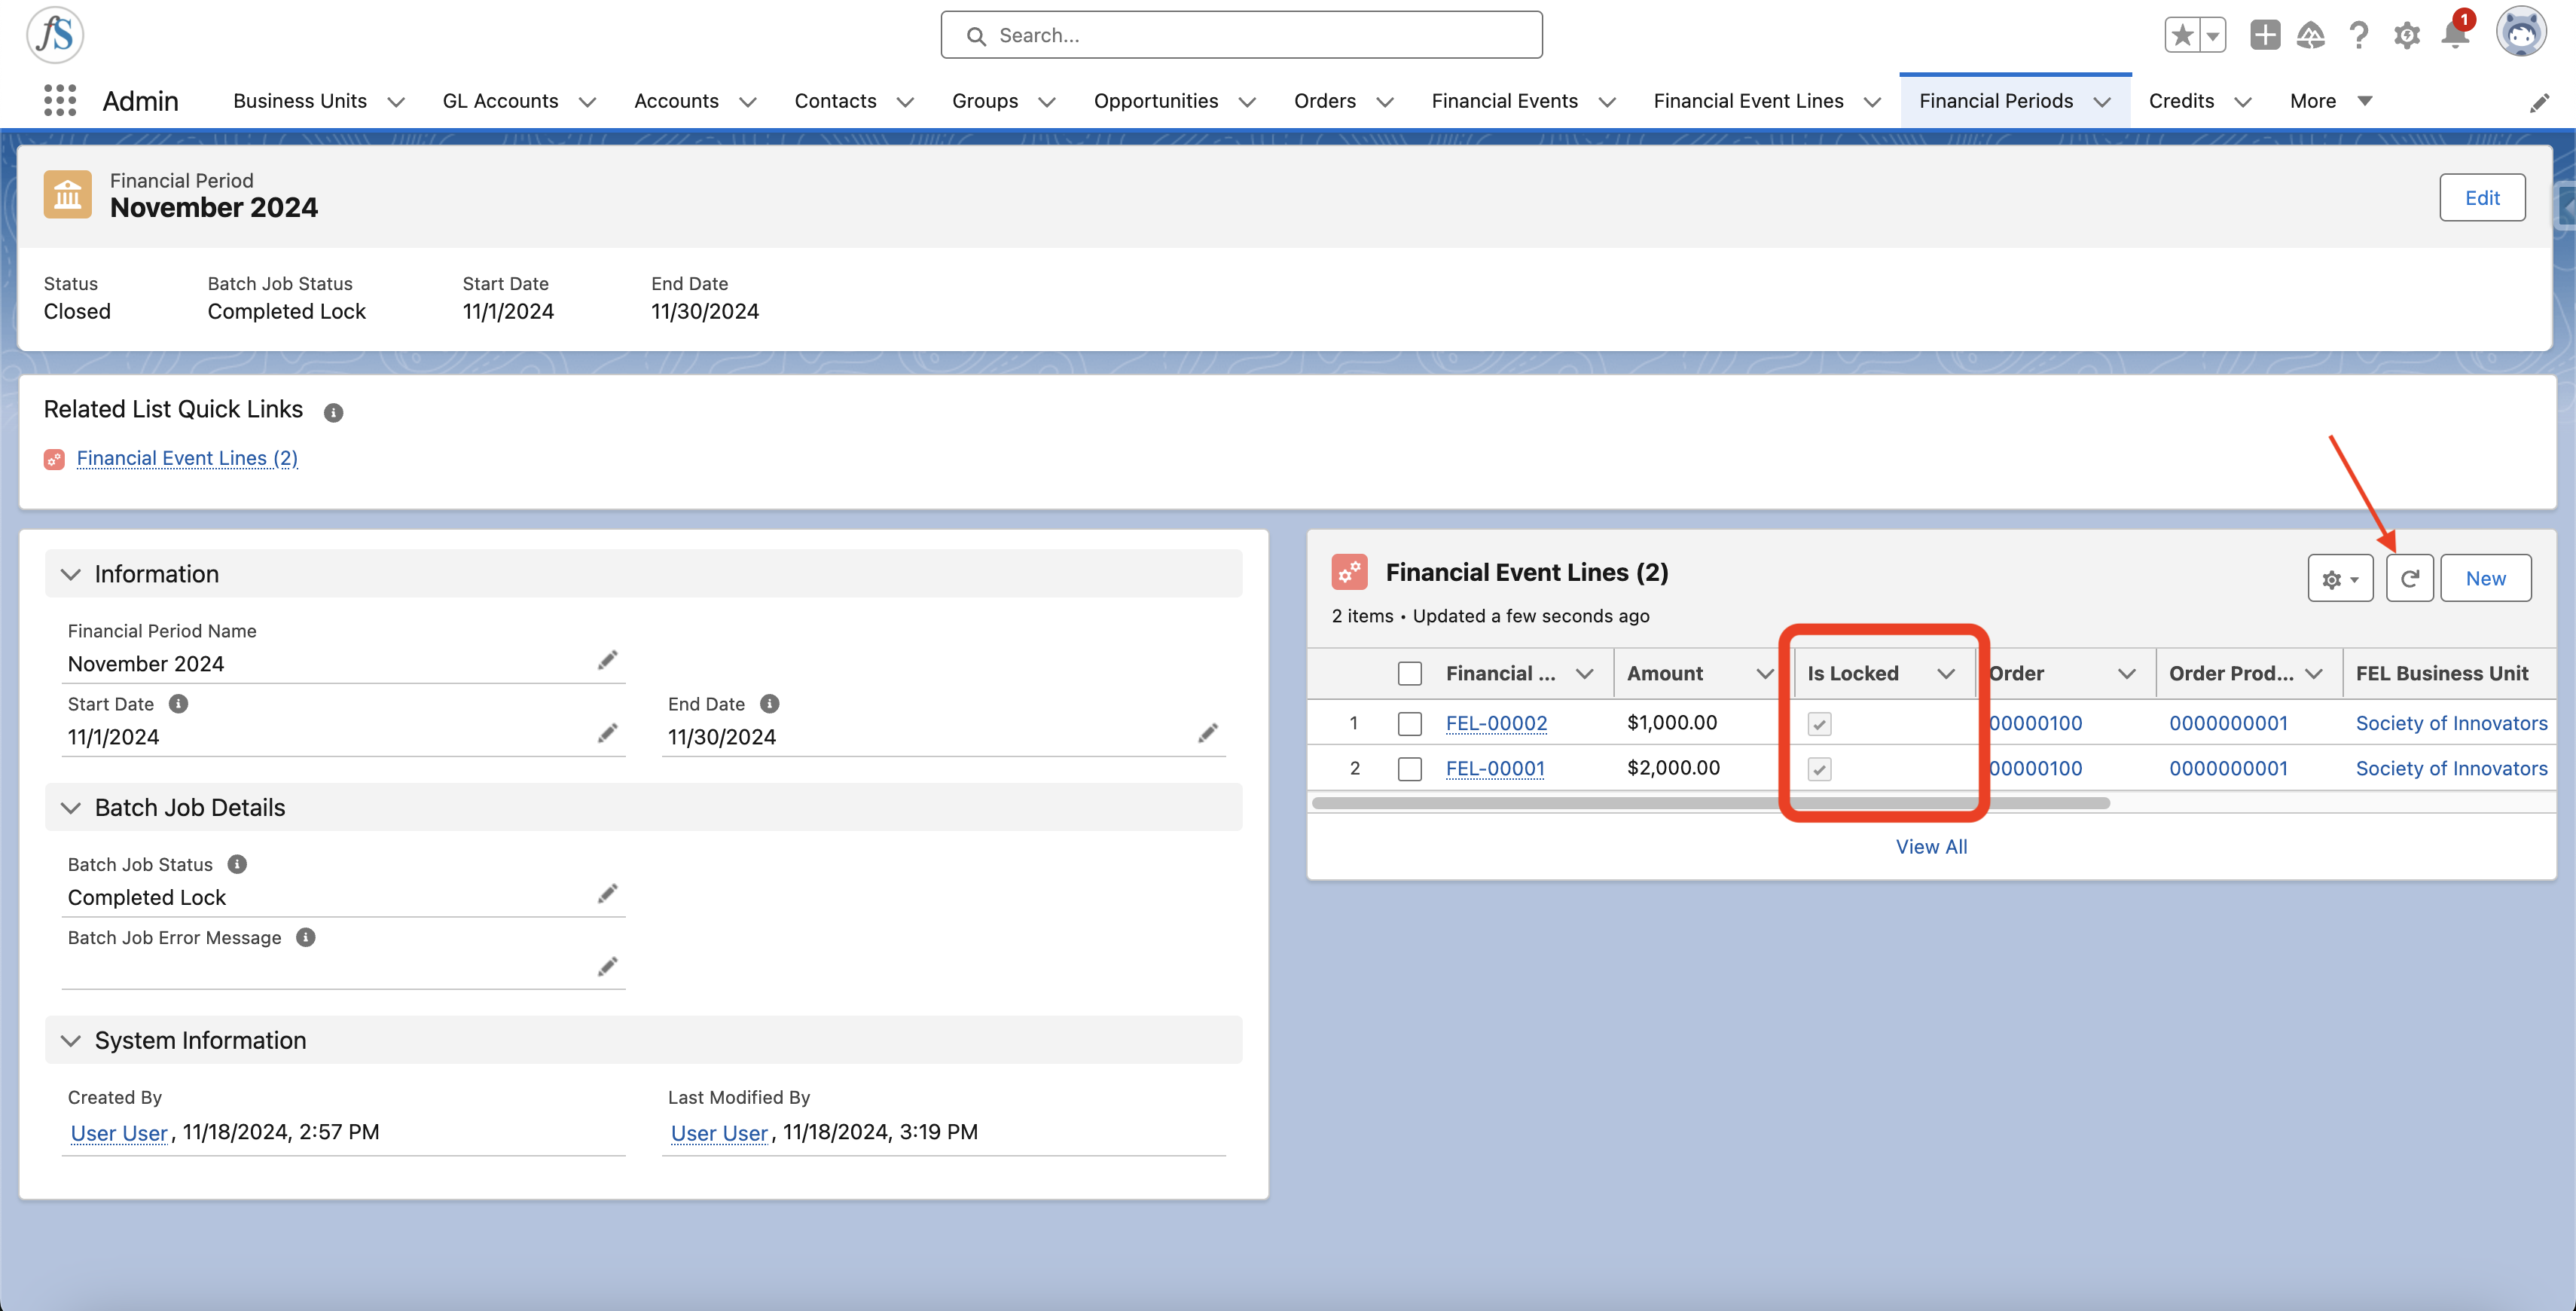Open the Financial Event Lines tab
Viewport: 2576px width, 1311px height.
coord(1748,101)
